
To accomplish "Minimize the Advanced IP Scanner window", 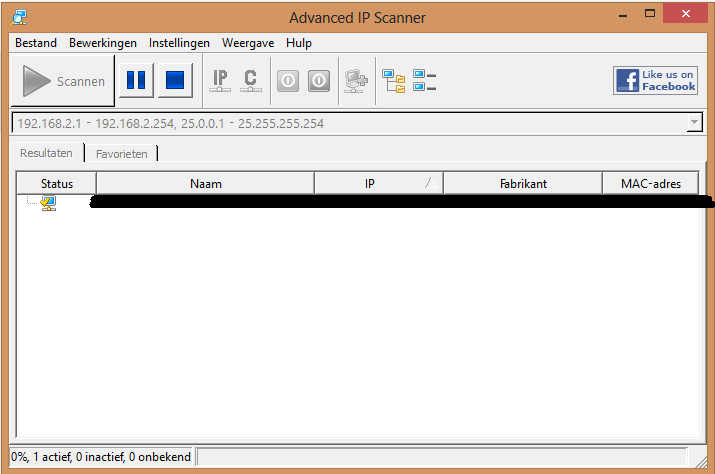I will [x=623, y=15].
